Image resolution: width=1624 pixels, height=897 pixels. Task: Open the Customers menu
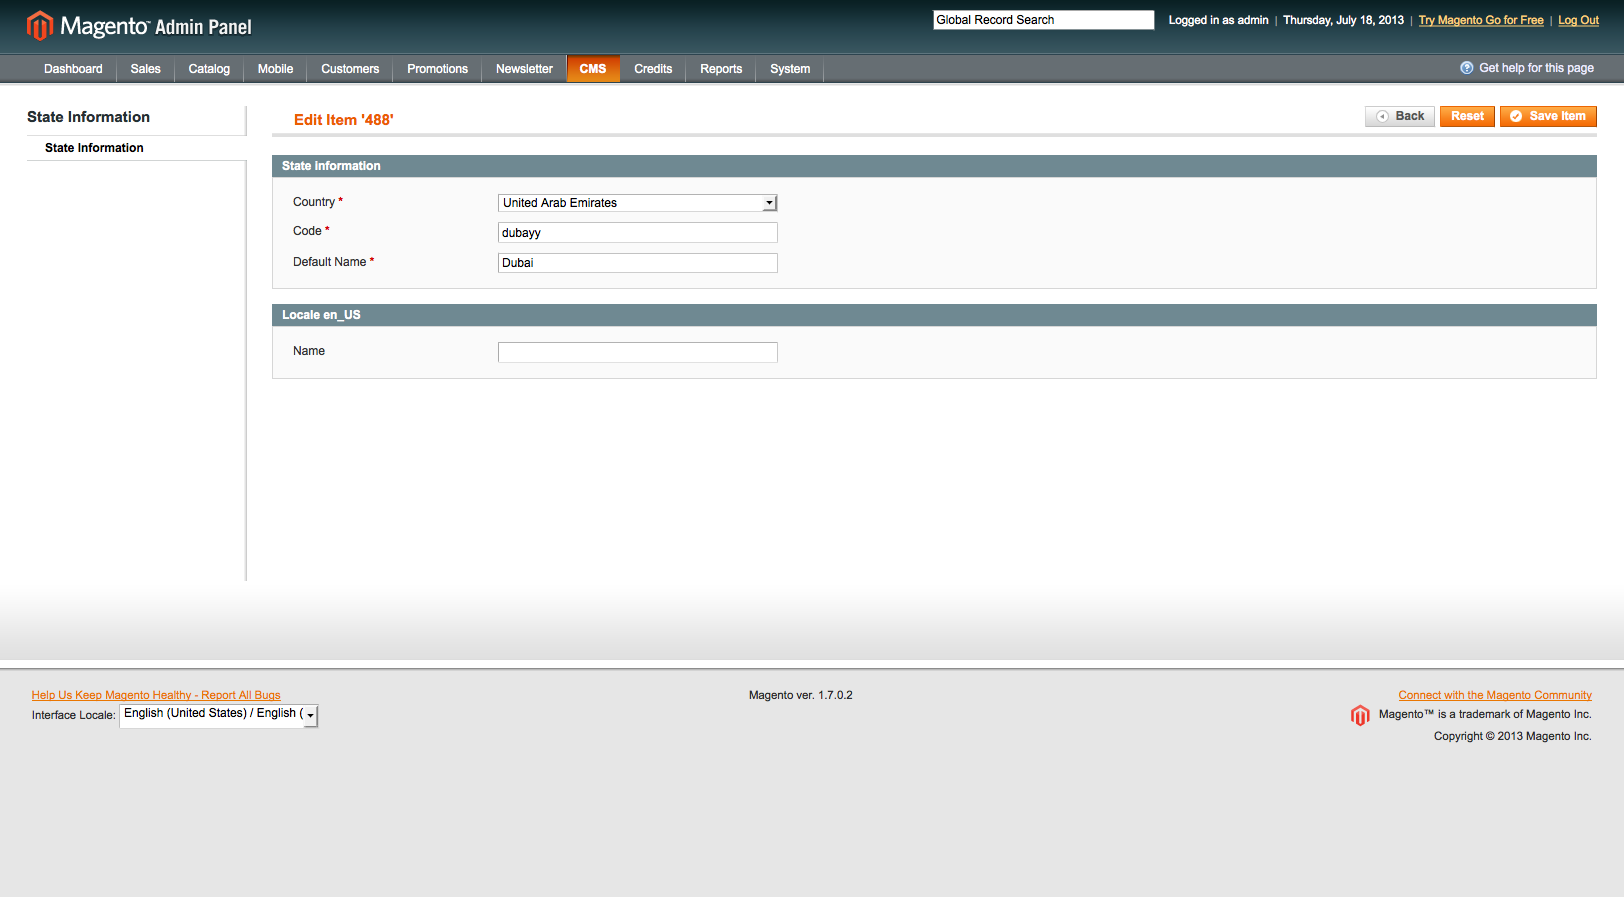(350, 69)
